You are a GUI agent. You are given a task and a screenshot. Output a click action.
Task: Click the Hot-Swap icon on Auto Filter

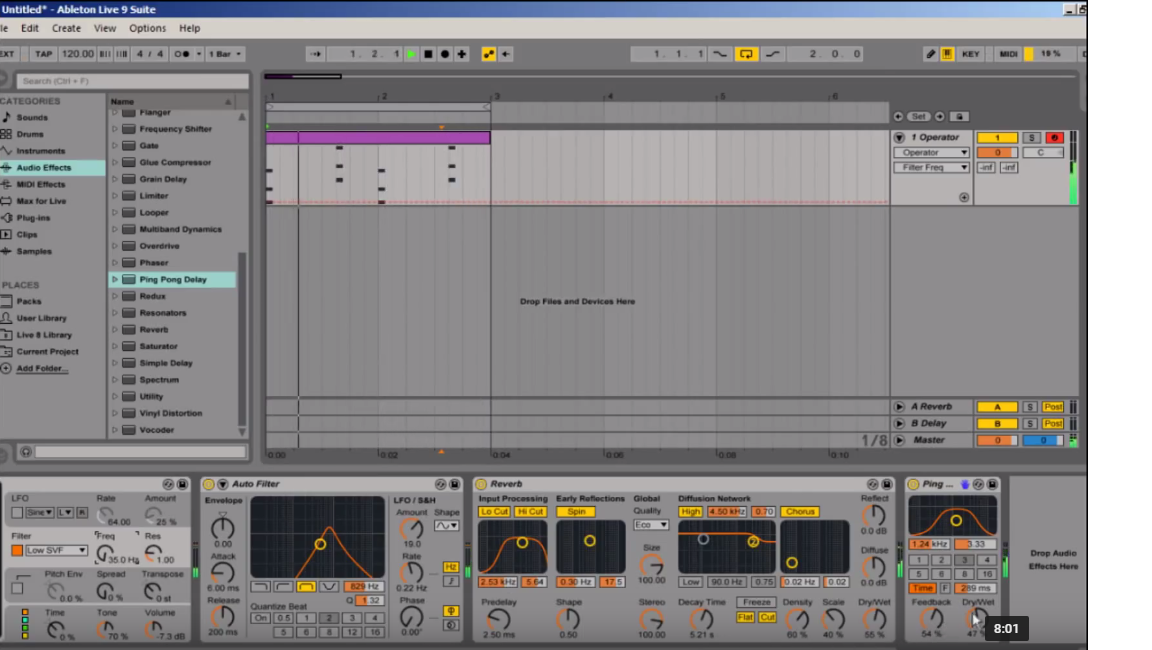440,484
